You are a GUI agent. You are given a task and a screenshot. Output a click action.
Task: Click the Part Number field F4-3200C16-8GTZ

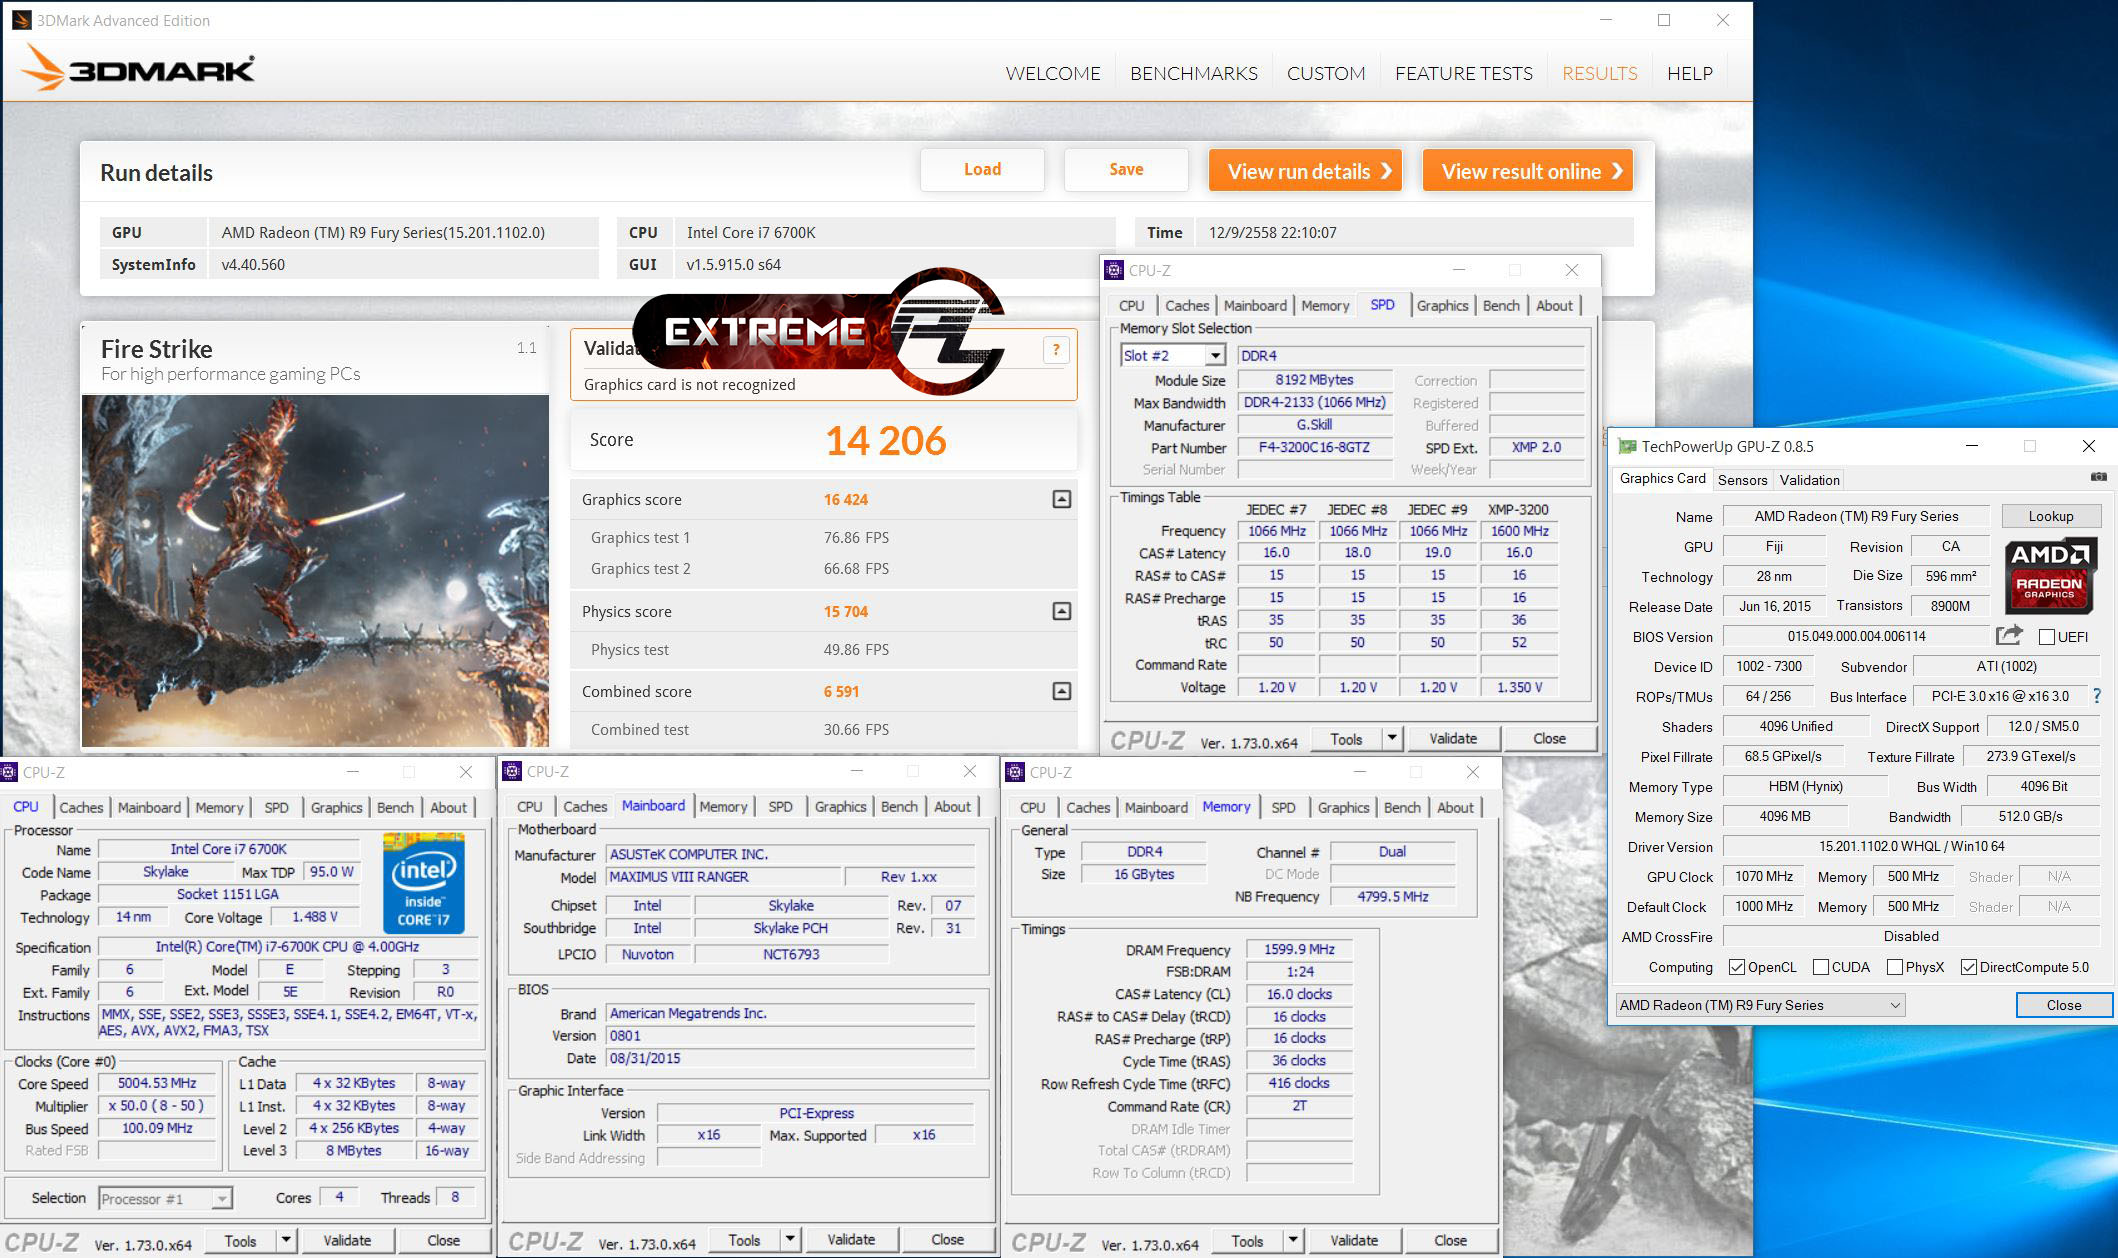point(1314,447)
